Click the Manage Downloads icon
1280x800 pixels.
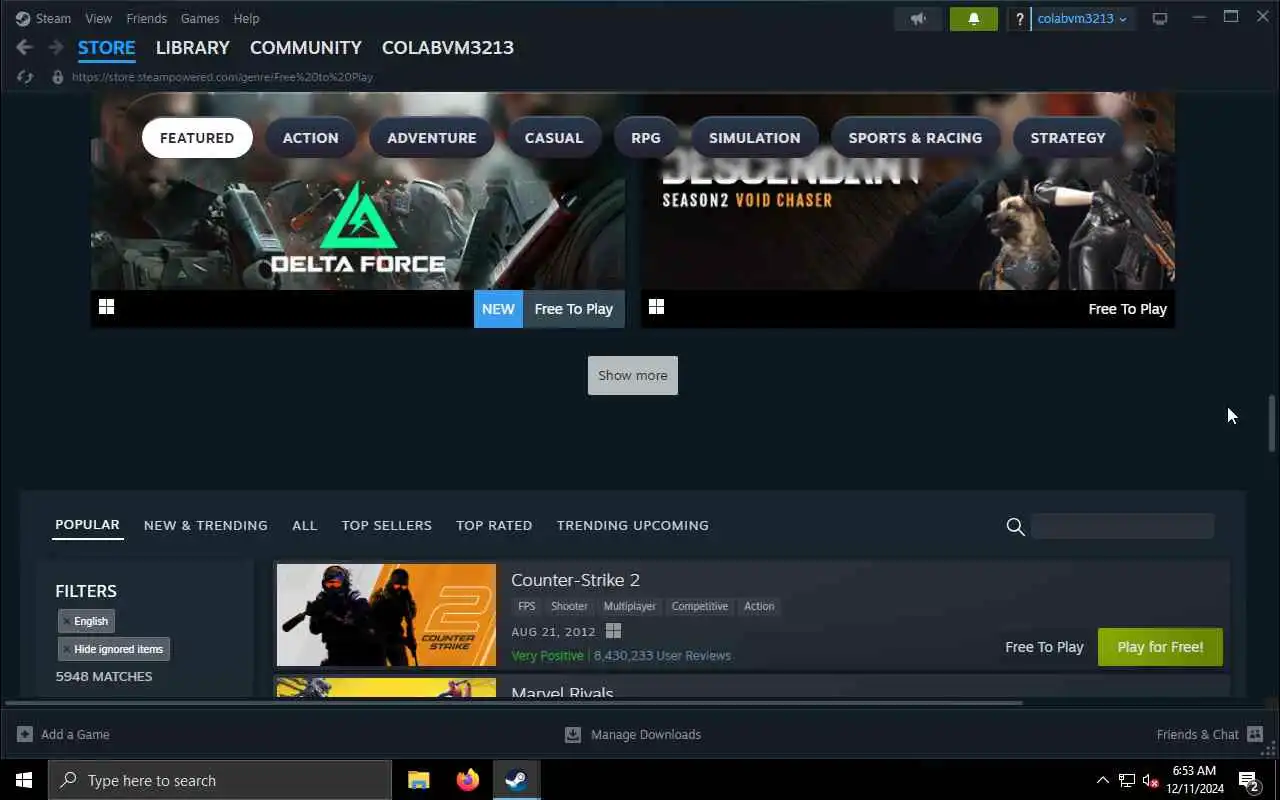point(573,734)
